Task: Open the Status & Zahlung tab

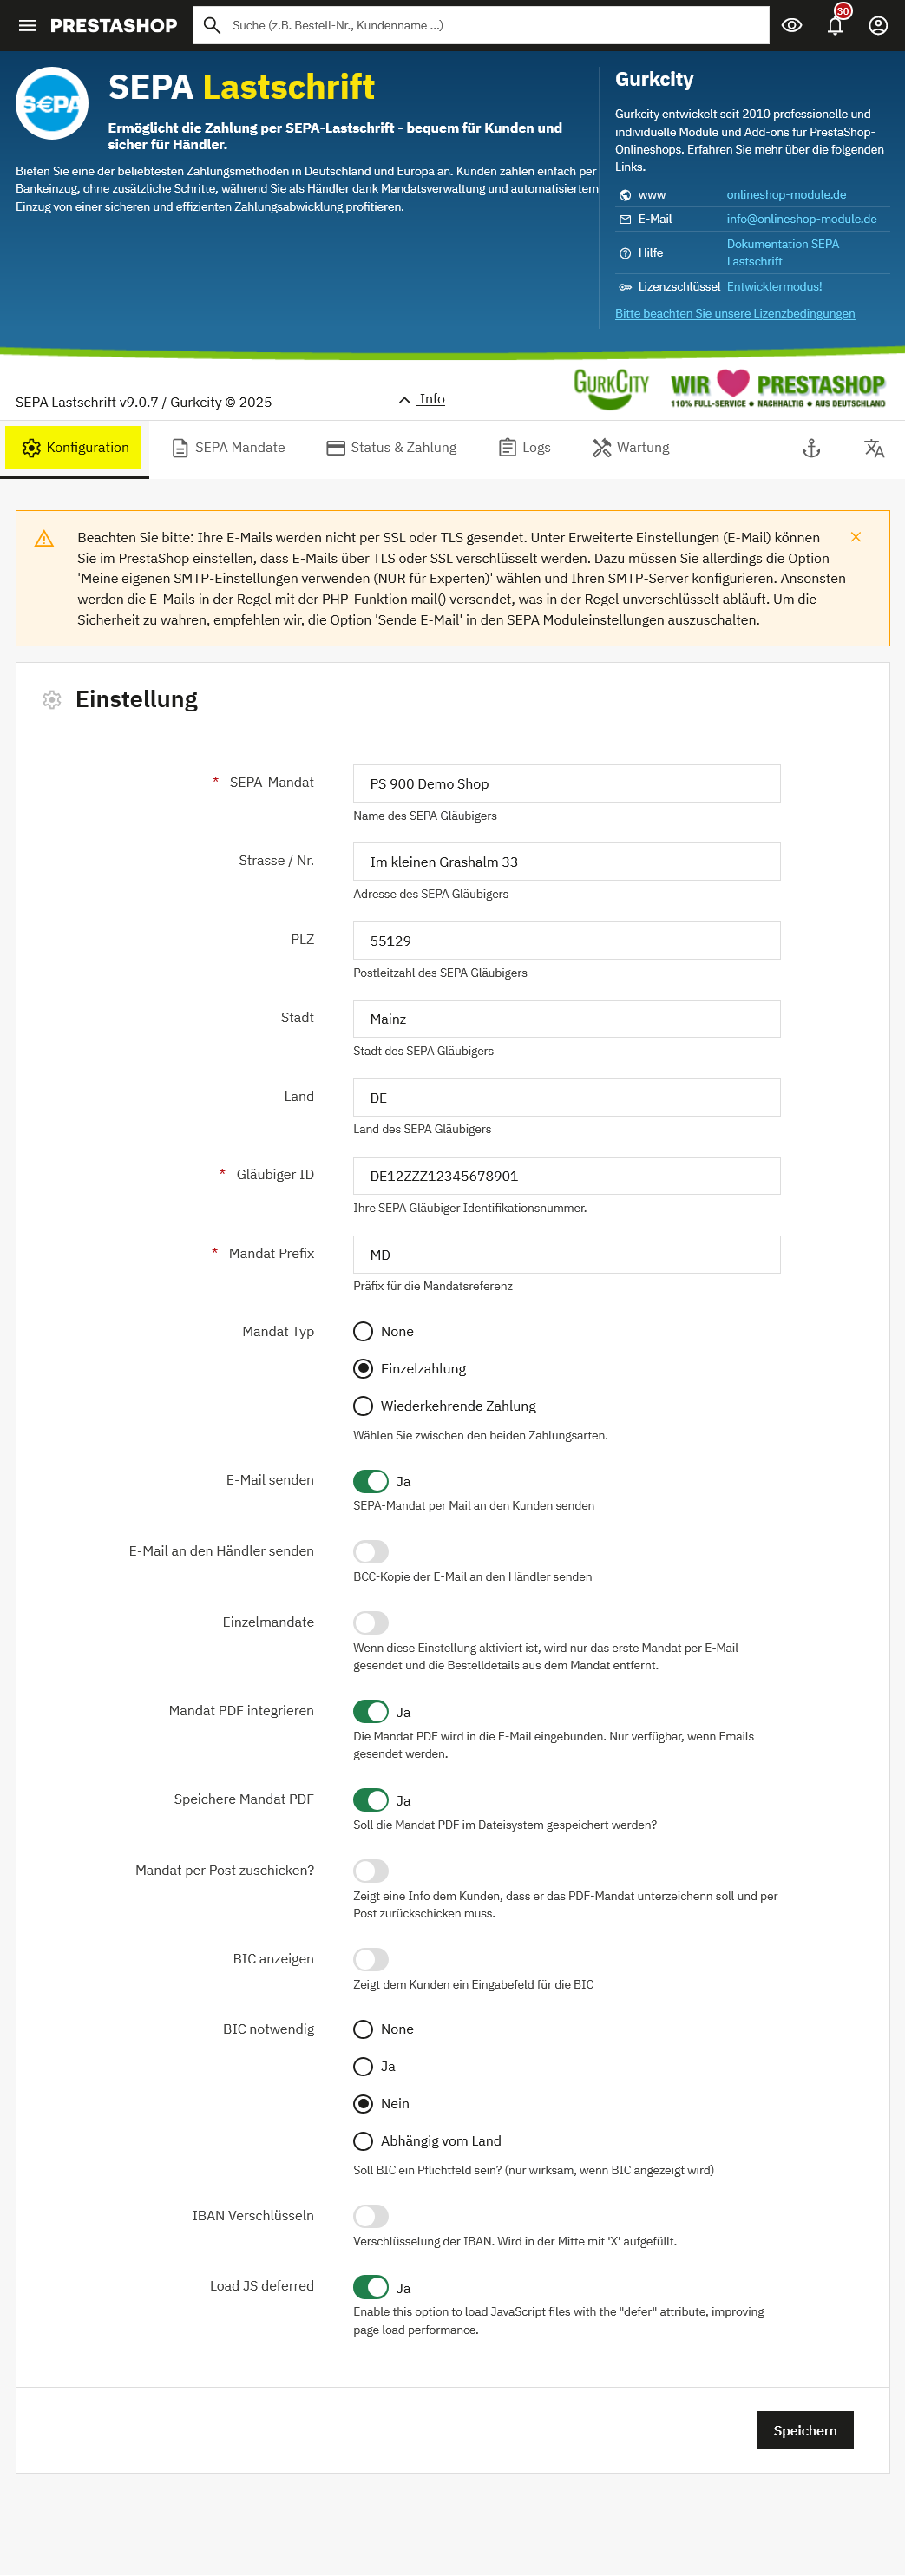Action: 391,448
